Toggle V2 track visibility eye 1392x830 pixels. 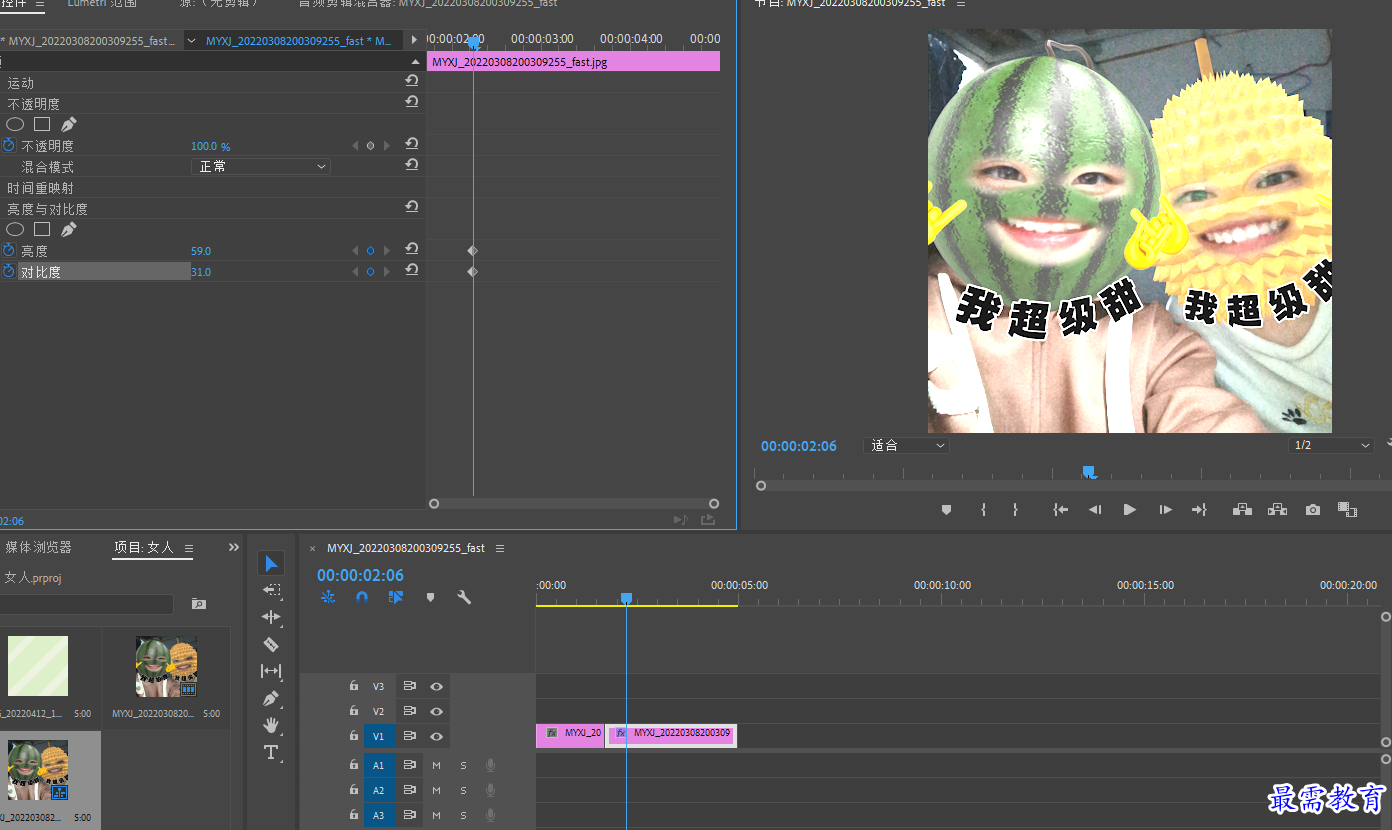[x=437, y=712]
